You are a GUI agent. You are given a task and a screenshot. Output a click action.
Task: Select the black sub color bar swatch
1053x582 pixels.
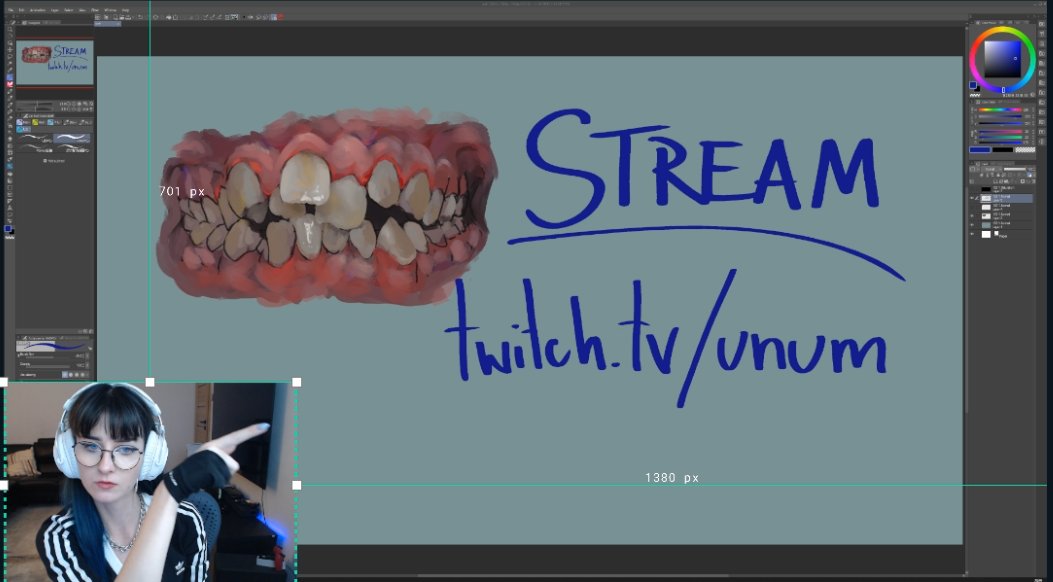1003,150
